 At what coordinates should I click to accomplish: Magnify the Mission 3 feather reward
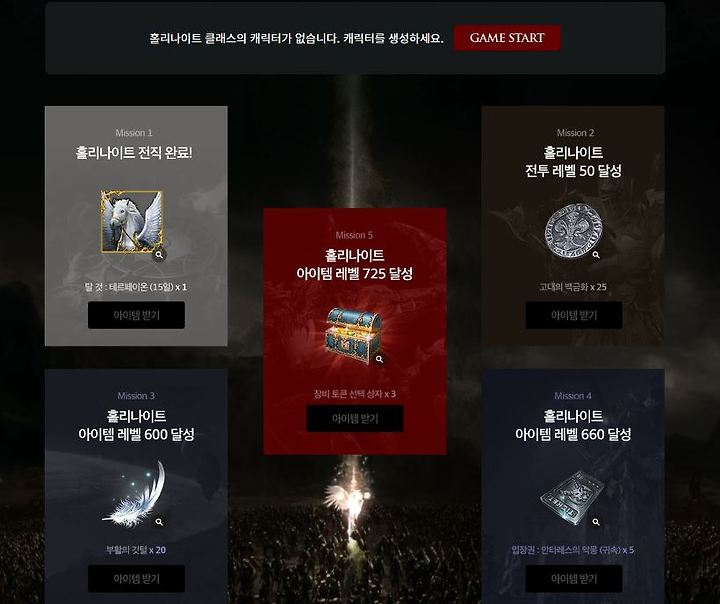click(x=159, y=522)
